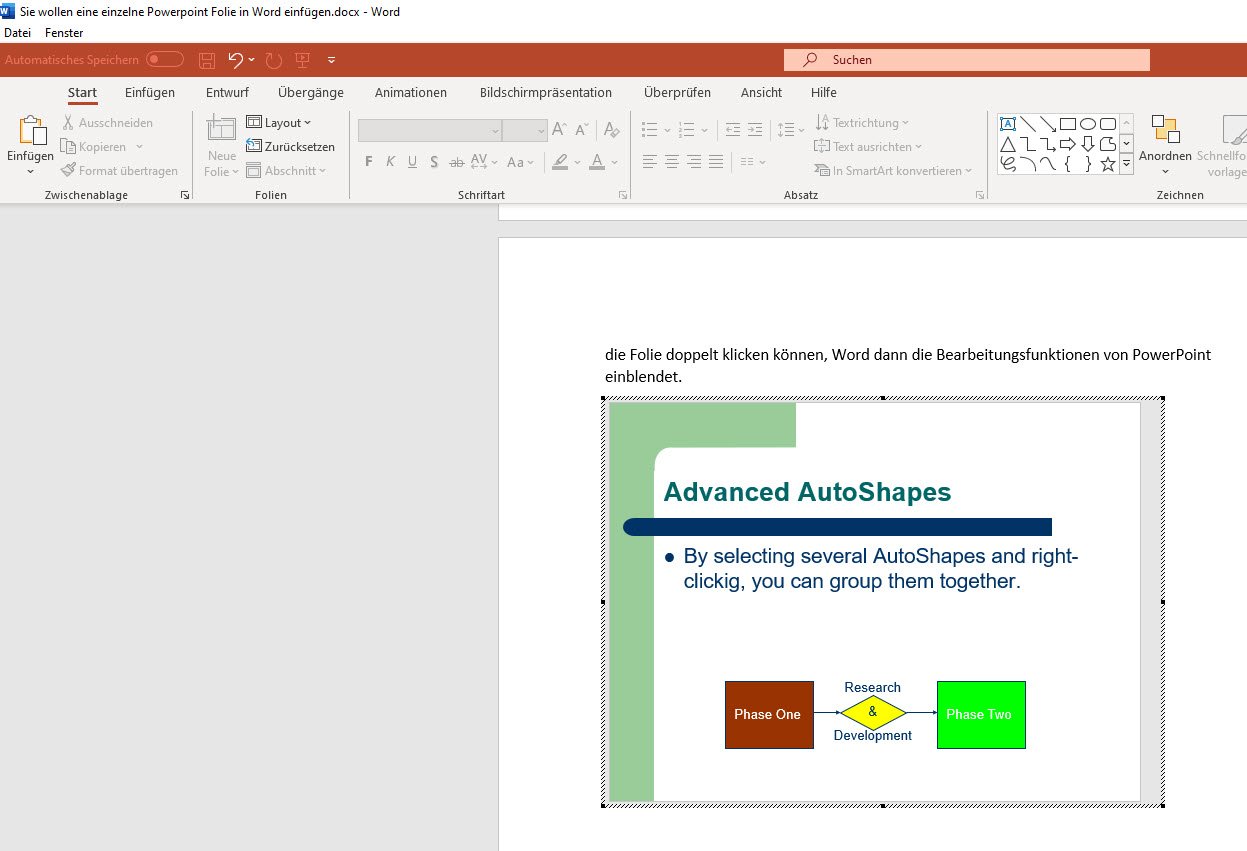1247x851 pixels.
Task: Expand the shapes gallery with More arrow
Action: point(1126,163)
